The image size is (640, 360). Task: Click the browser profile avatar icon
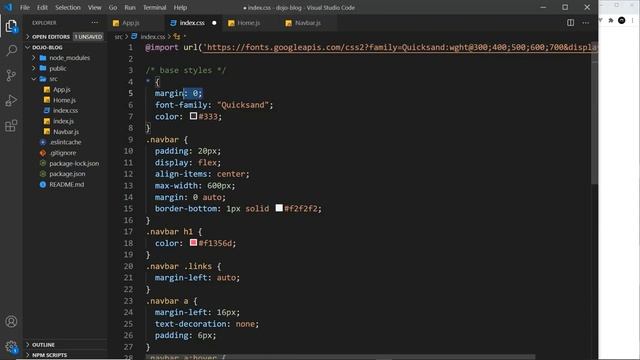pos(622,20)
